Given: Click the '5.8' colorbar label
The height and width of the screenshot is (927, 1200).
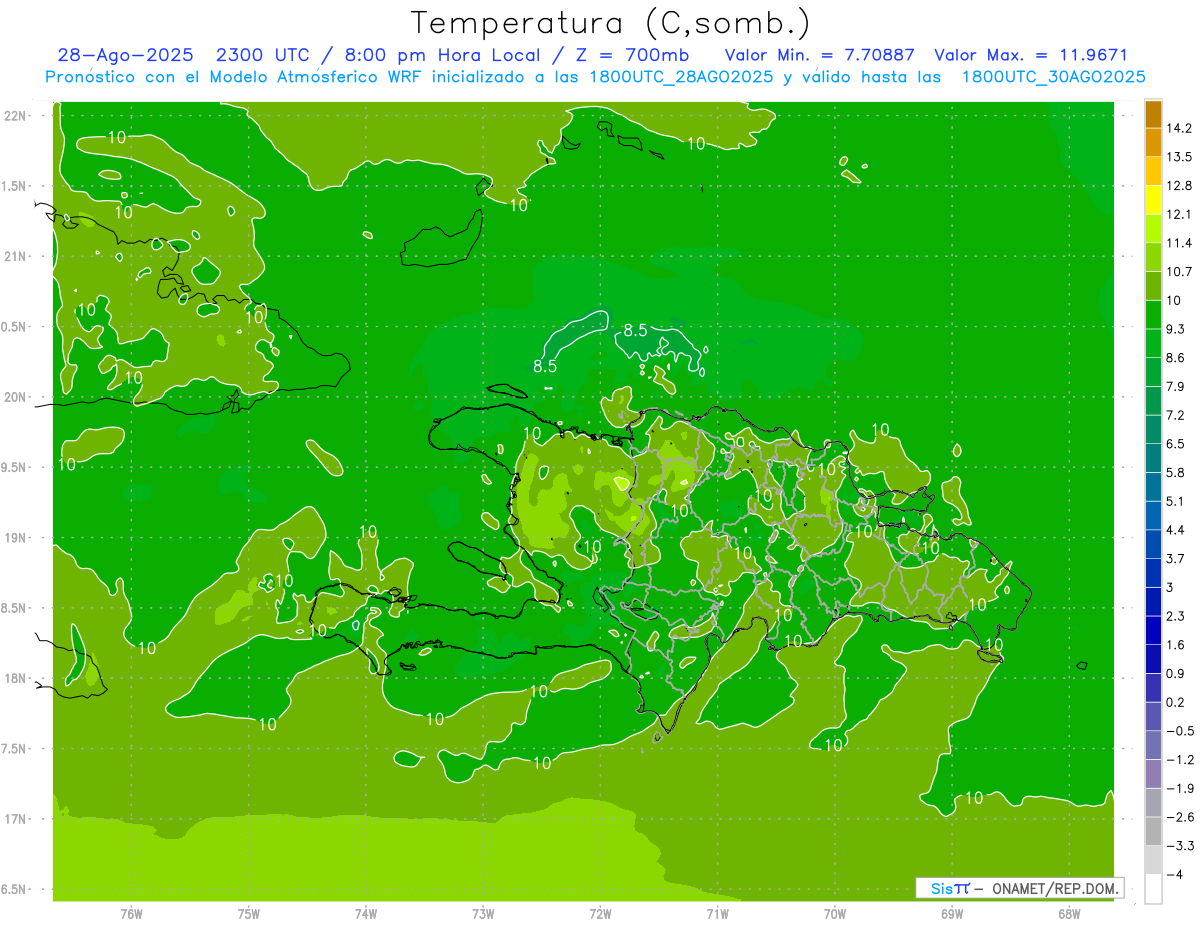Looking at the screenshot, I should pyautogui.click(x=1176, y=472).
